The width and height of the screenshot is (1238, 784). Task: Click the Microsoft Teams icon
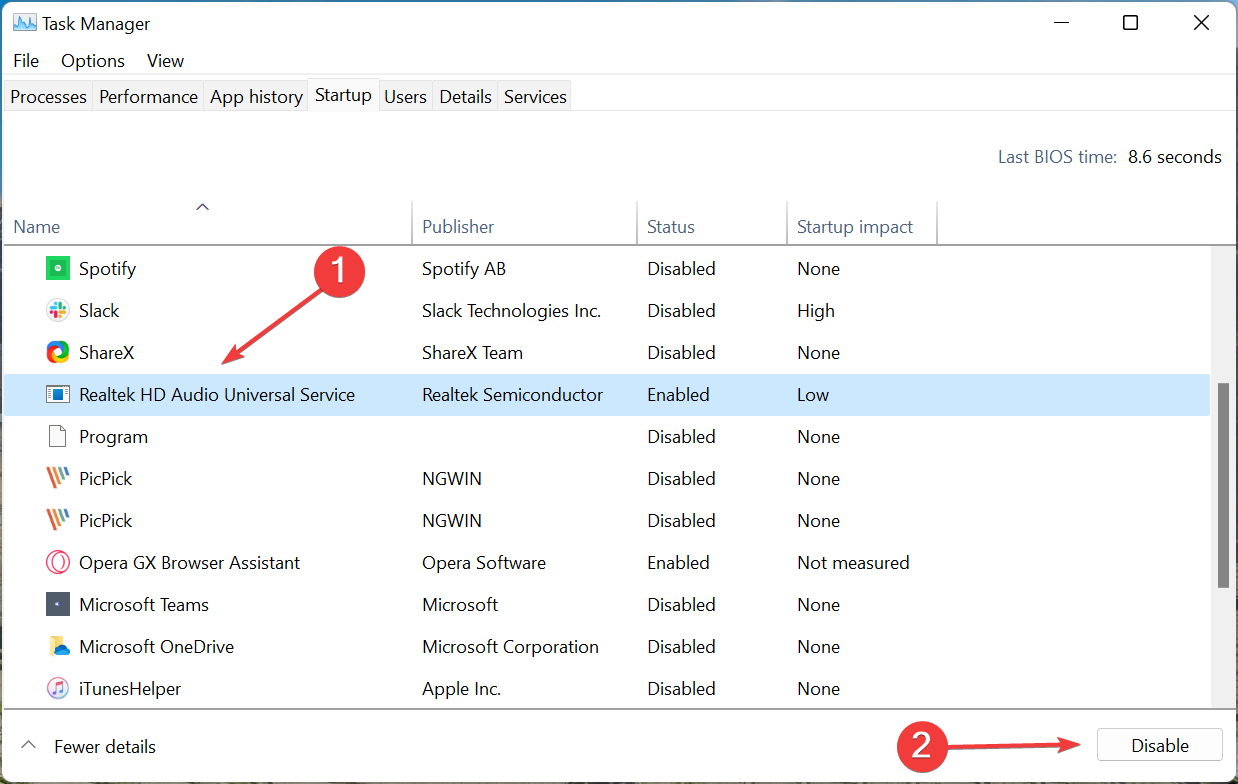[x=58, y=605]
